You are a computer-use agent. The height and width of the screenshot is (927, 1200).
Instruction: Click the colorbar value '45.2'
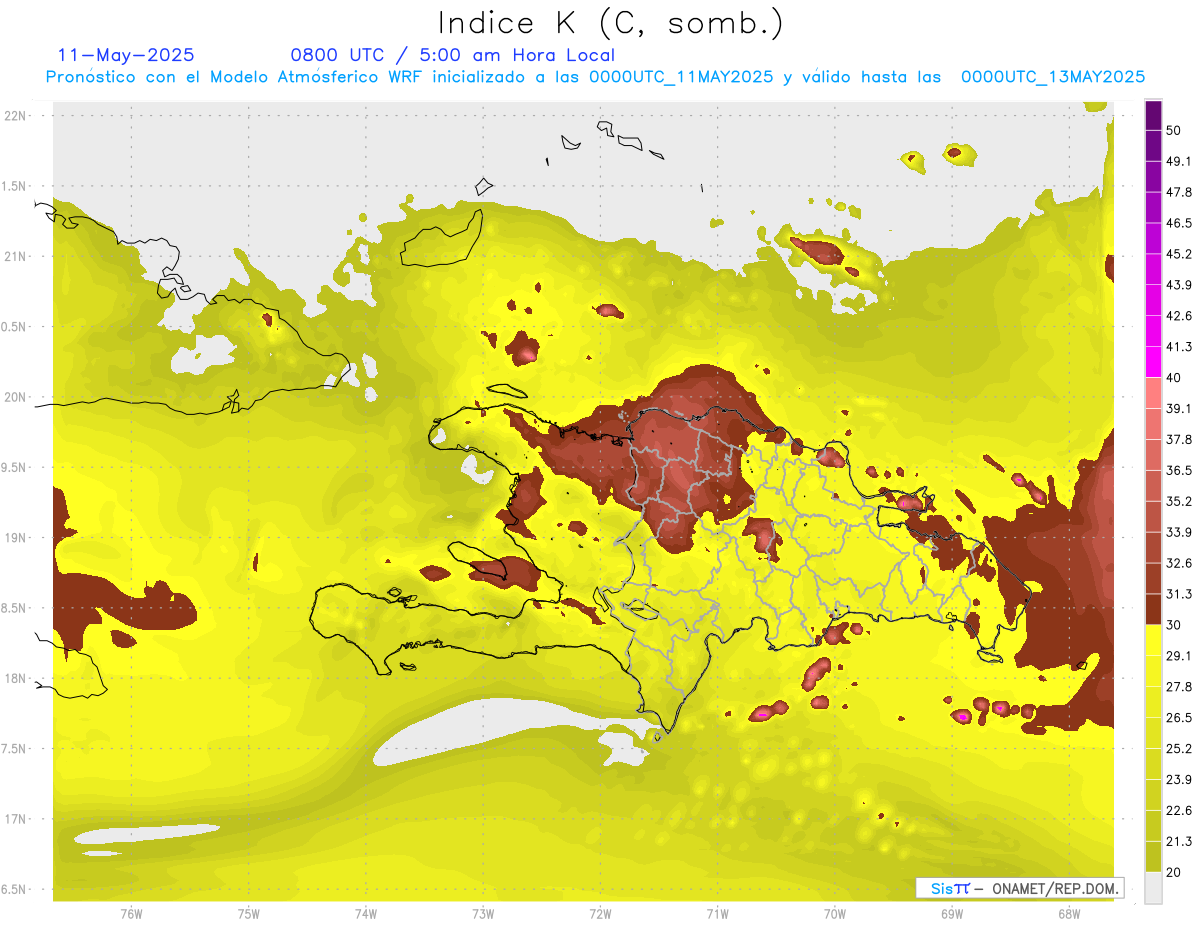click(x=1179, y=255)
